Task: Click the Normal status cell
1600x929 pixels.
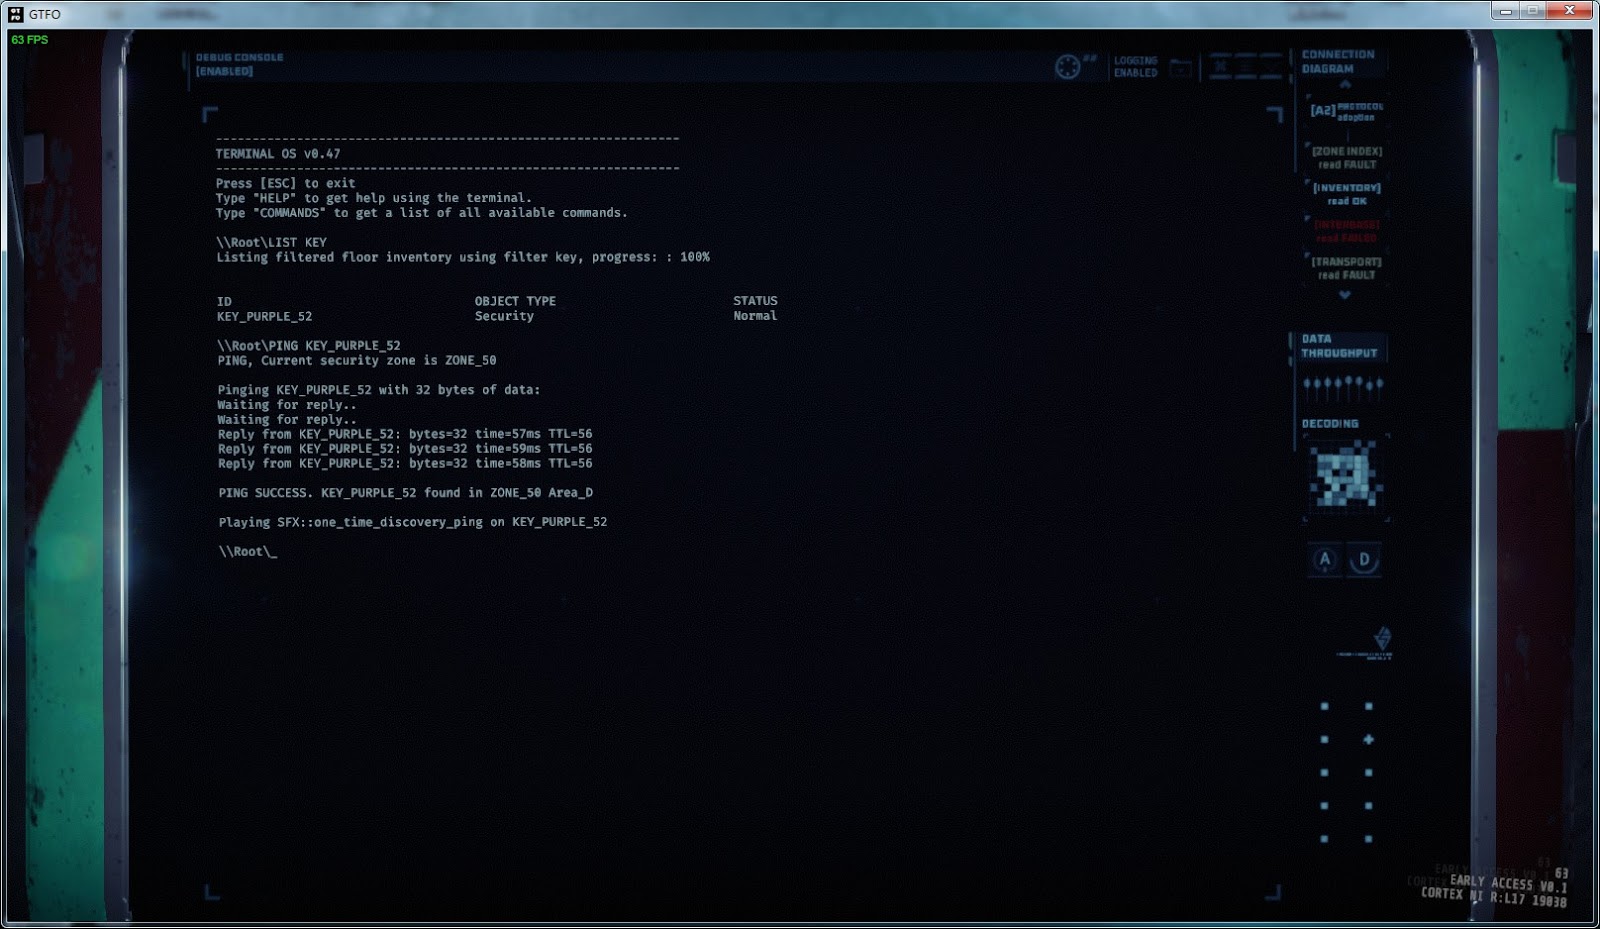Action: point(755,316)
